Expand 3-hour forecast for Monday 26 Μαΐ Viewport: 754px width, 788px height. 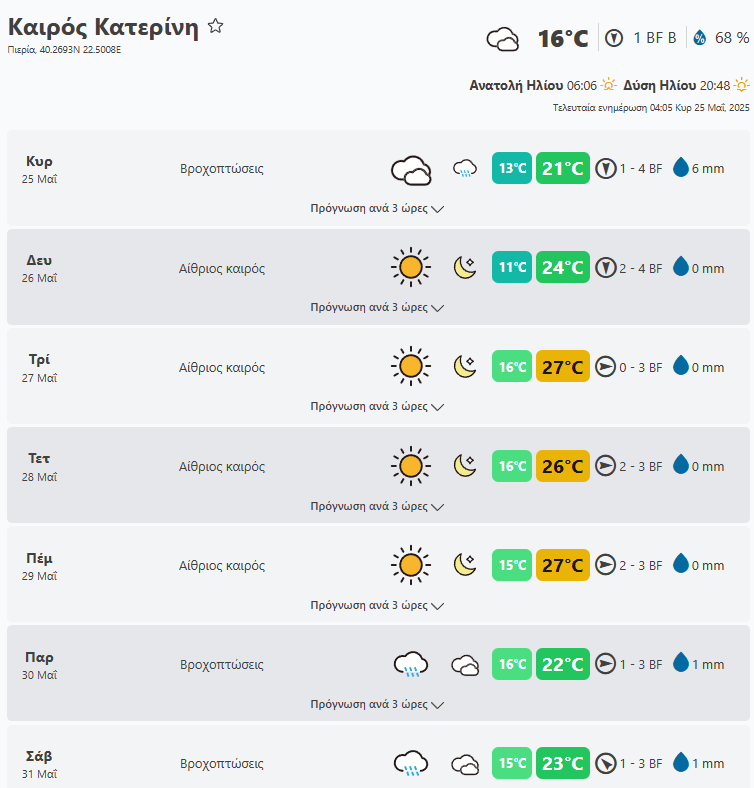(x=377, y=308)
